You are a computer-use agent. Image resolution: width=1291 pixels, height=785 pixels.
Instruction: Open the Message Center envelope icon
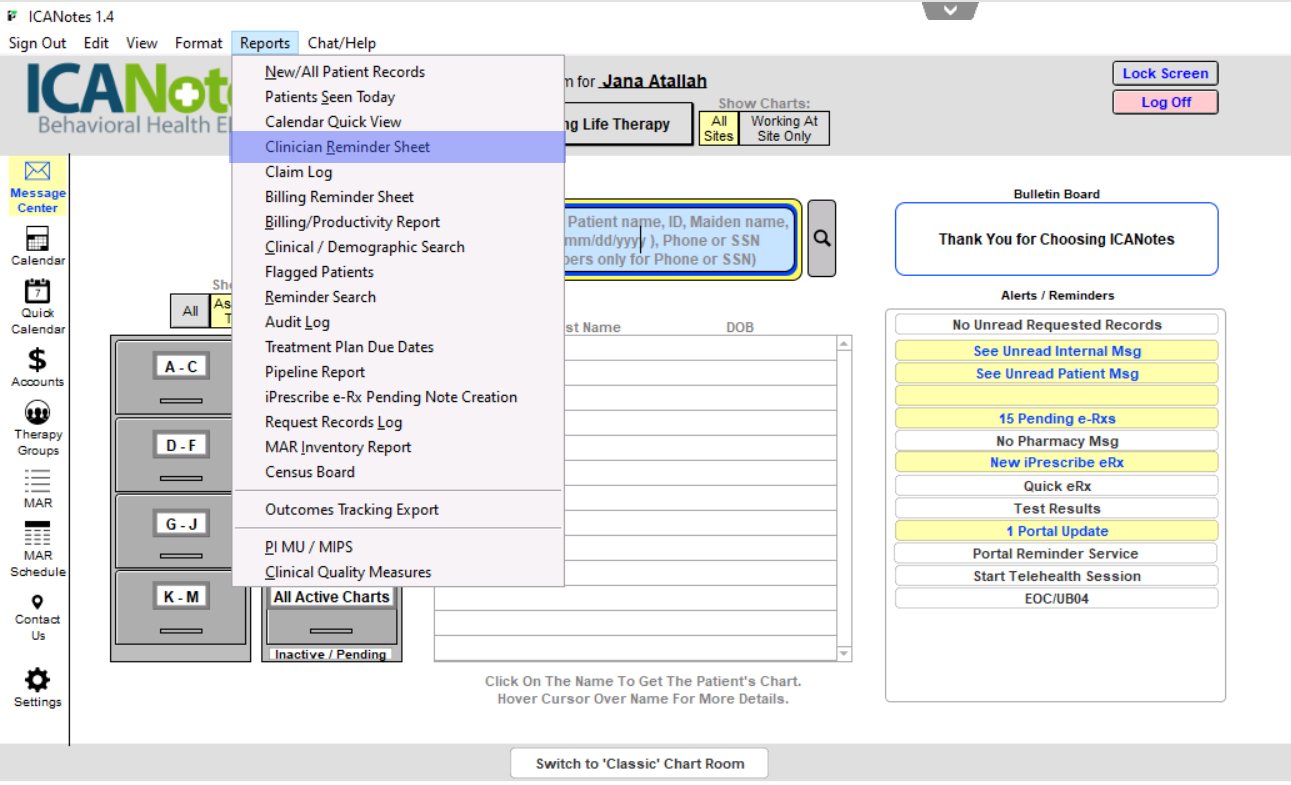tap(37, 172)
